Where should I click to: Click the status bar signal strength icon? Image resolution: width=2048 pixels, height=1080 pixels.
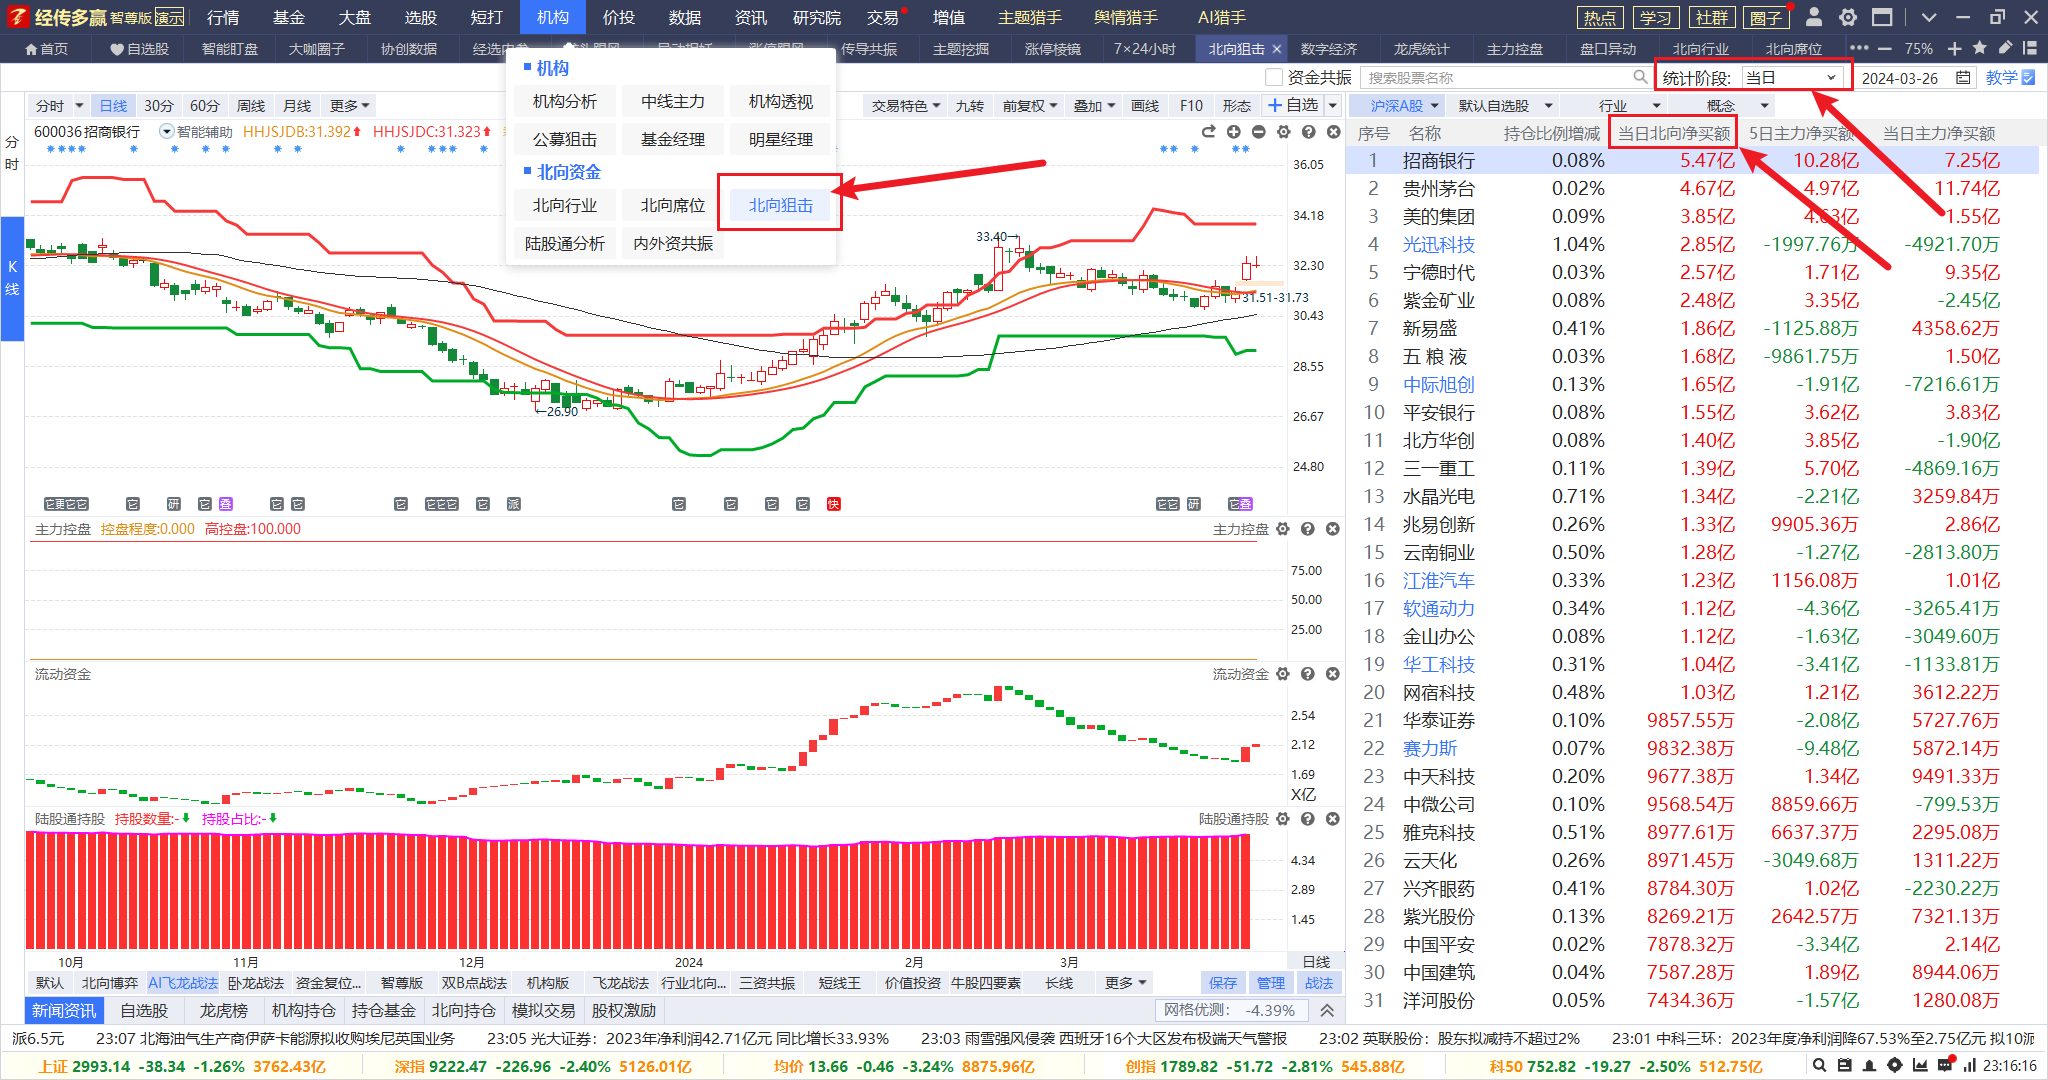coord(1970,1066)
